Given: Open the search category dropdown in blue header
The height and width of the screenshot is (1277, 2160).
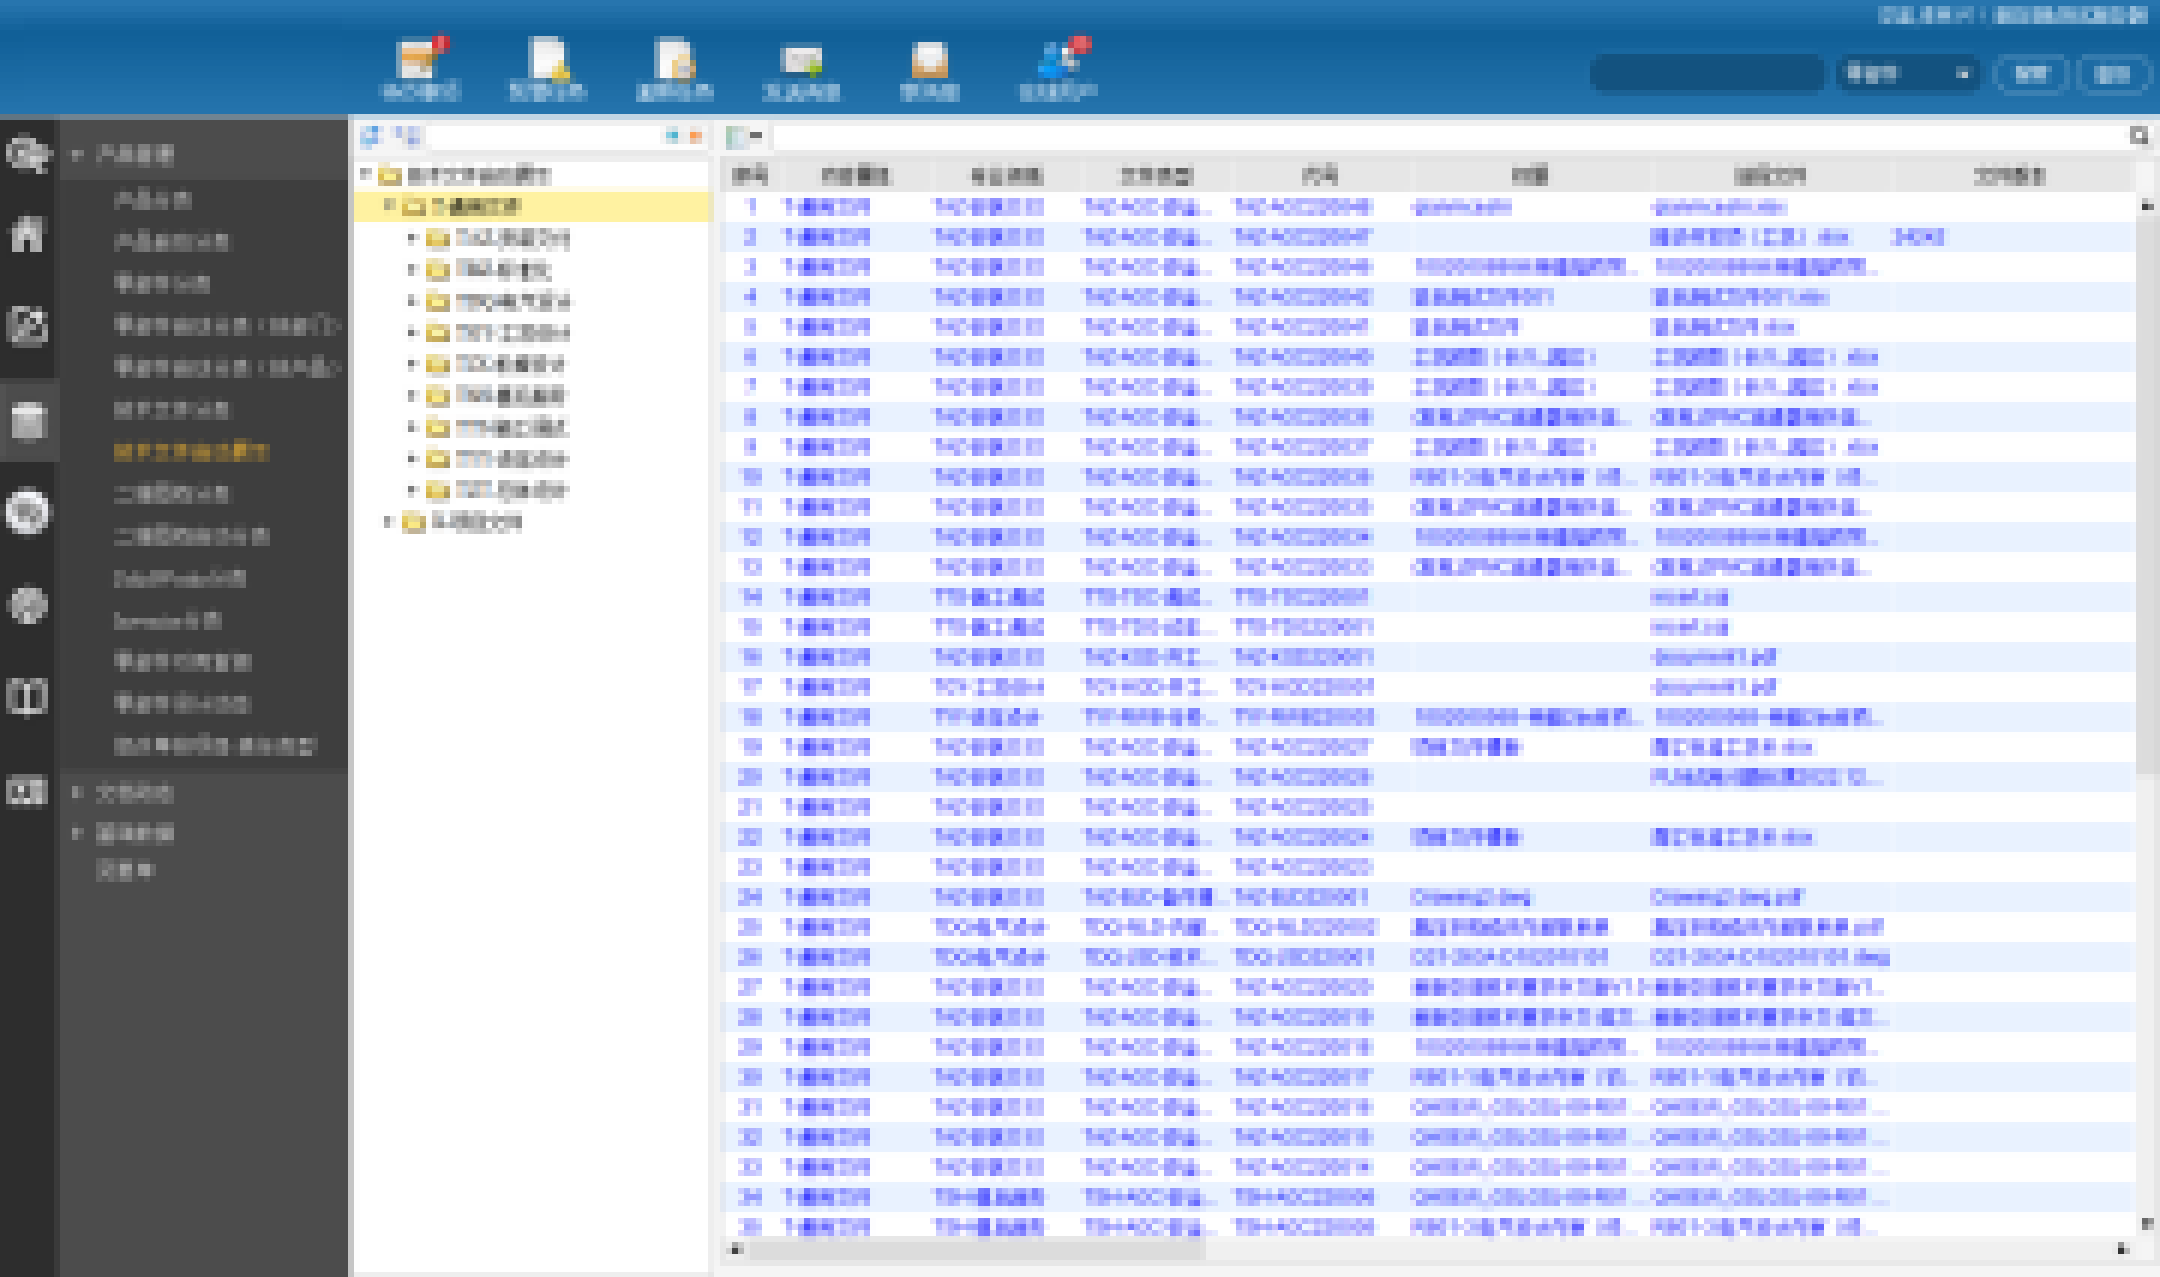Looking at the screenshot, I should coord(1906,74).
